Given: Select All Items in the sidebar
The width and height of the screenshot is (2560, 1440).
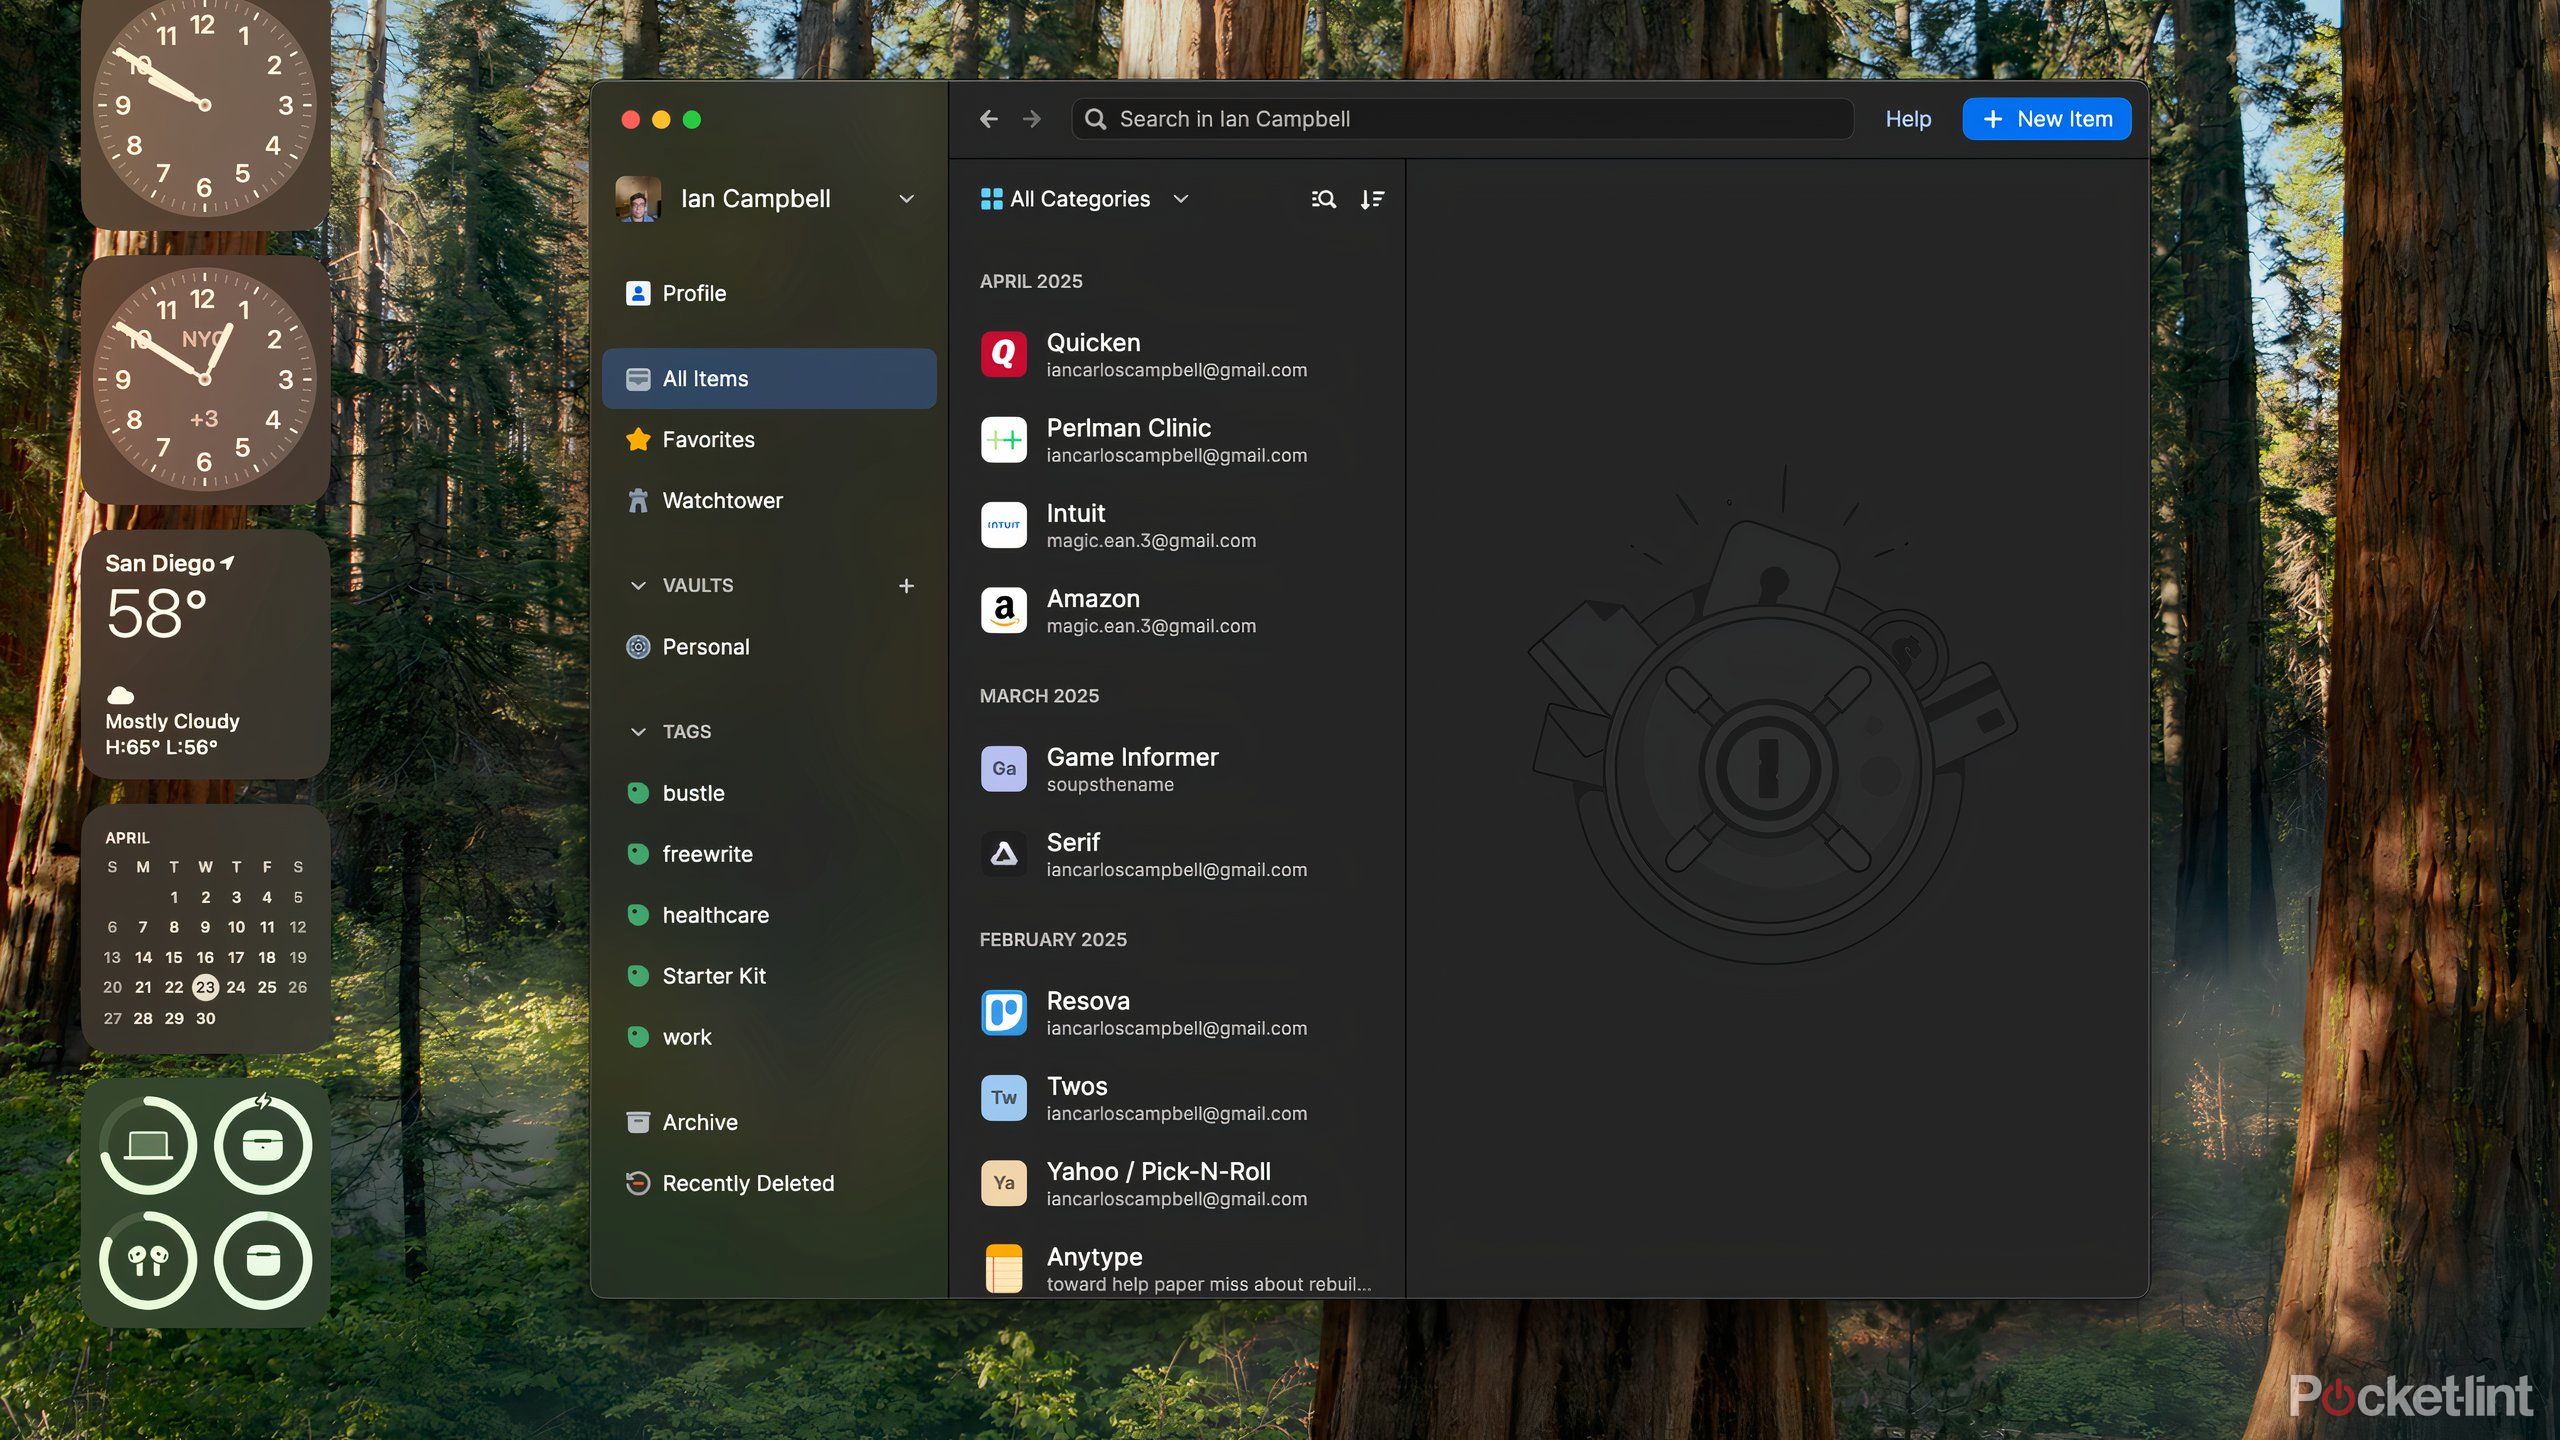Looking at the screenshot, I should click(769, 378).
